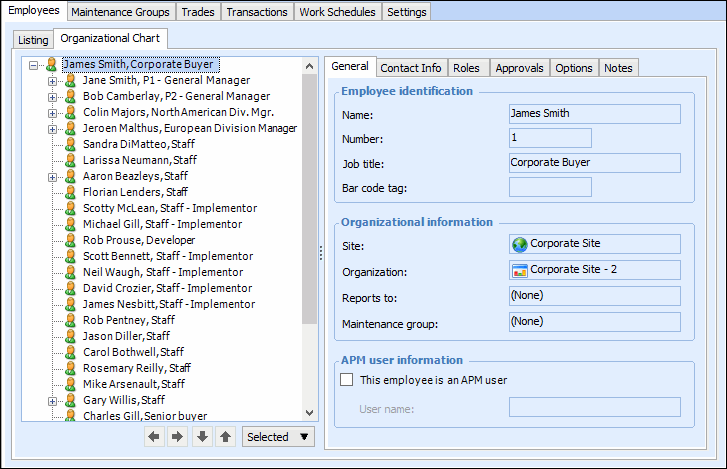Click the person icon beside Carol Bothwell

click(x=71, y=352)
